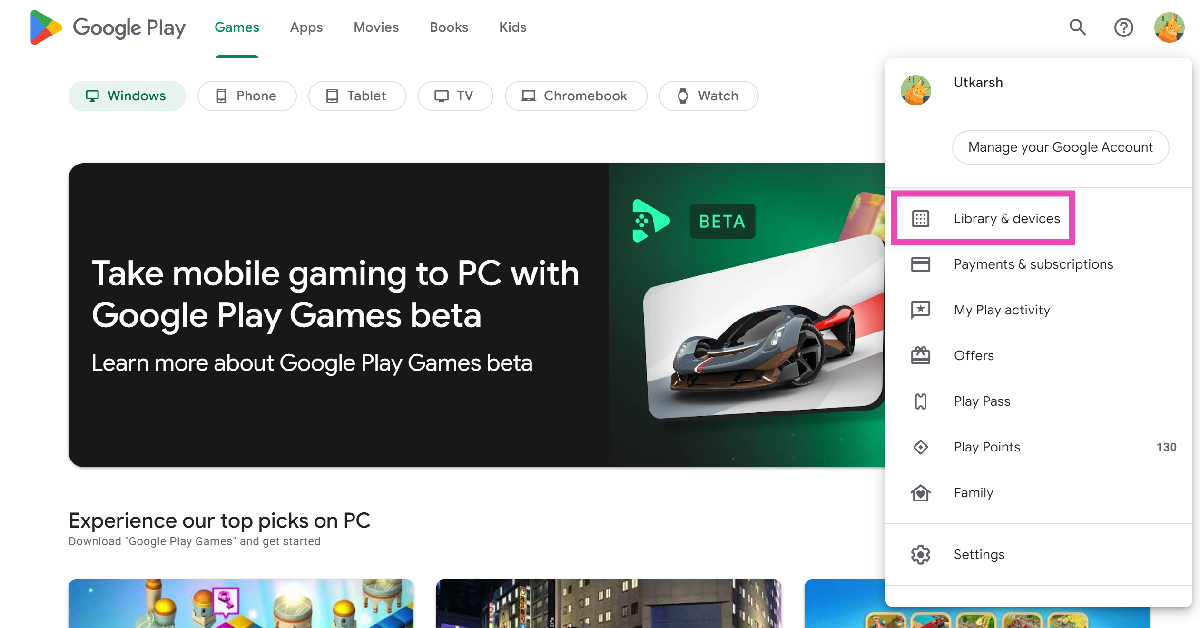Viewport: 1200px width, 628px height.
Task: Click the Settings gear icon
Action: point(921,554)
